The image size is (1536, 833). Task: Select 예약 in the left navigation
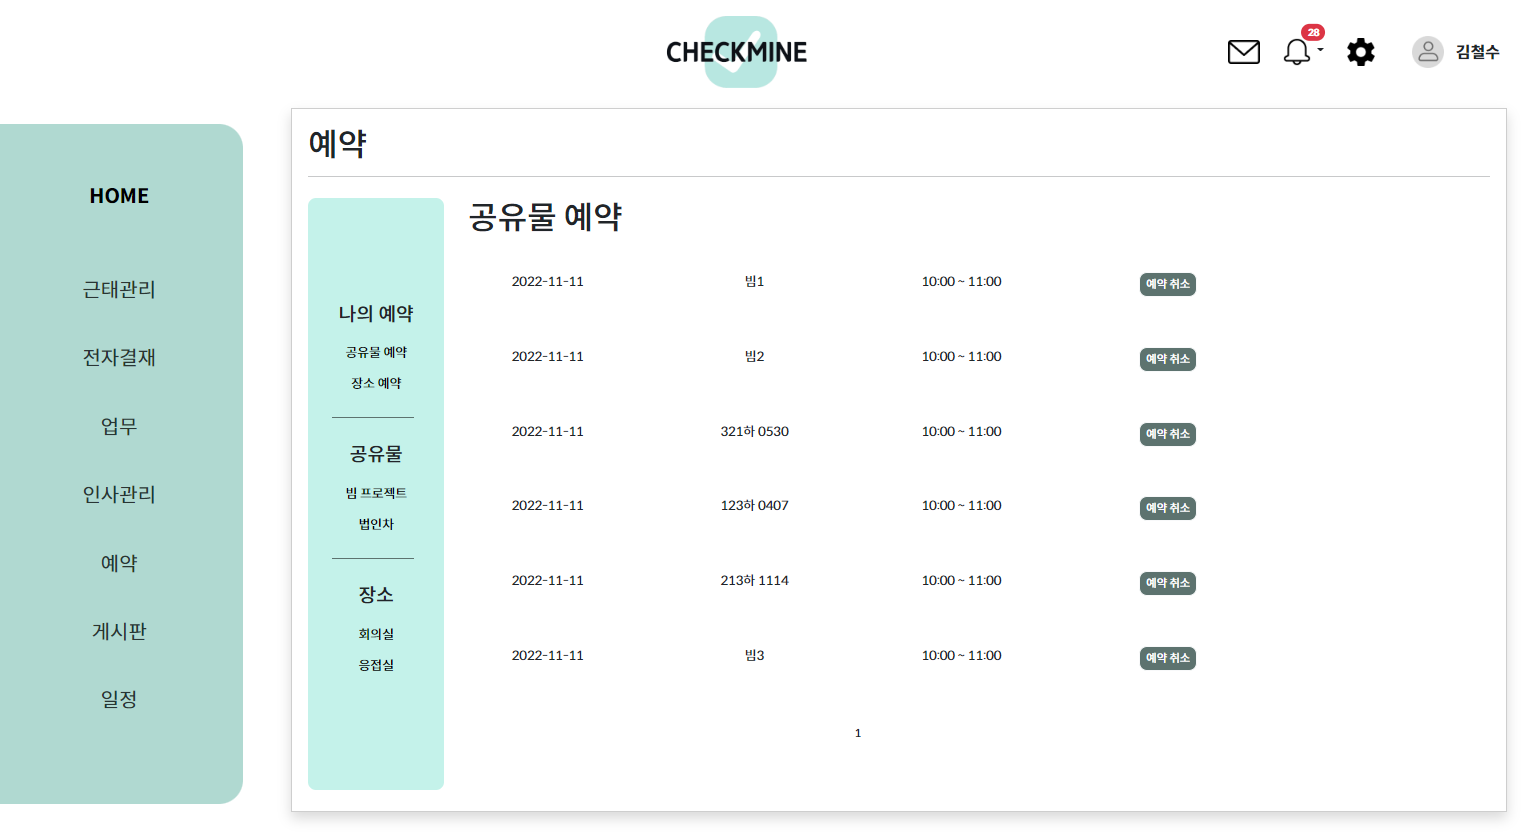click(x=119, y=562)
